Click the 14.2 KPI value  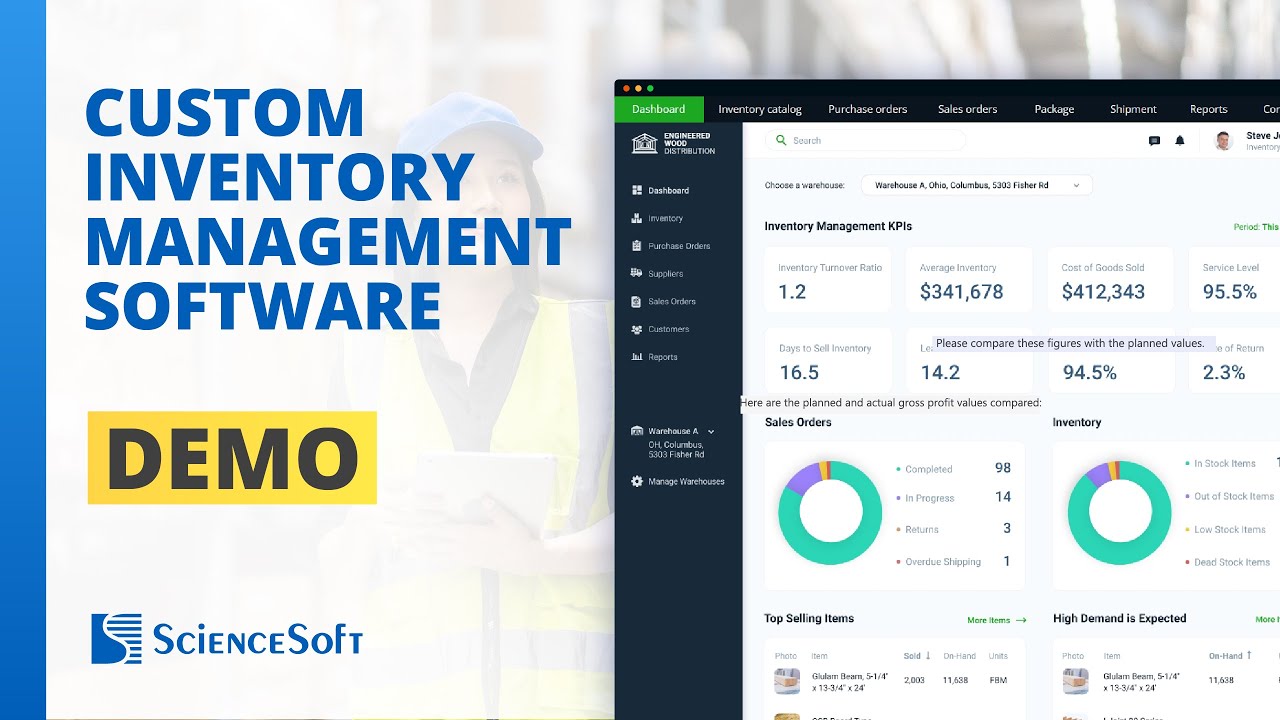(940, 373)
